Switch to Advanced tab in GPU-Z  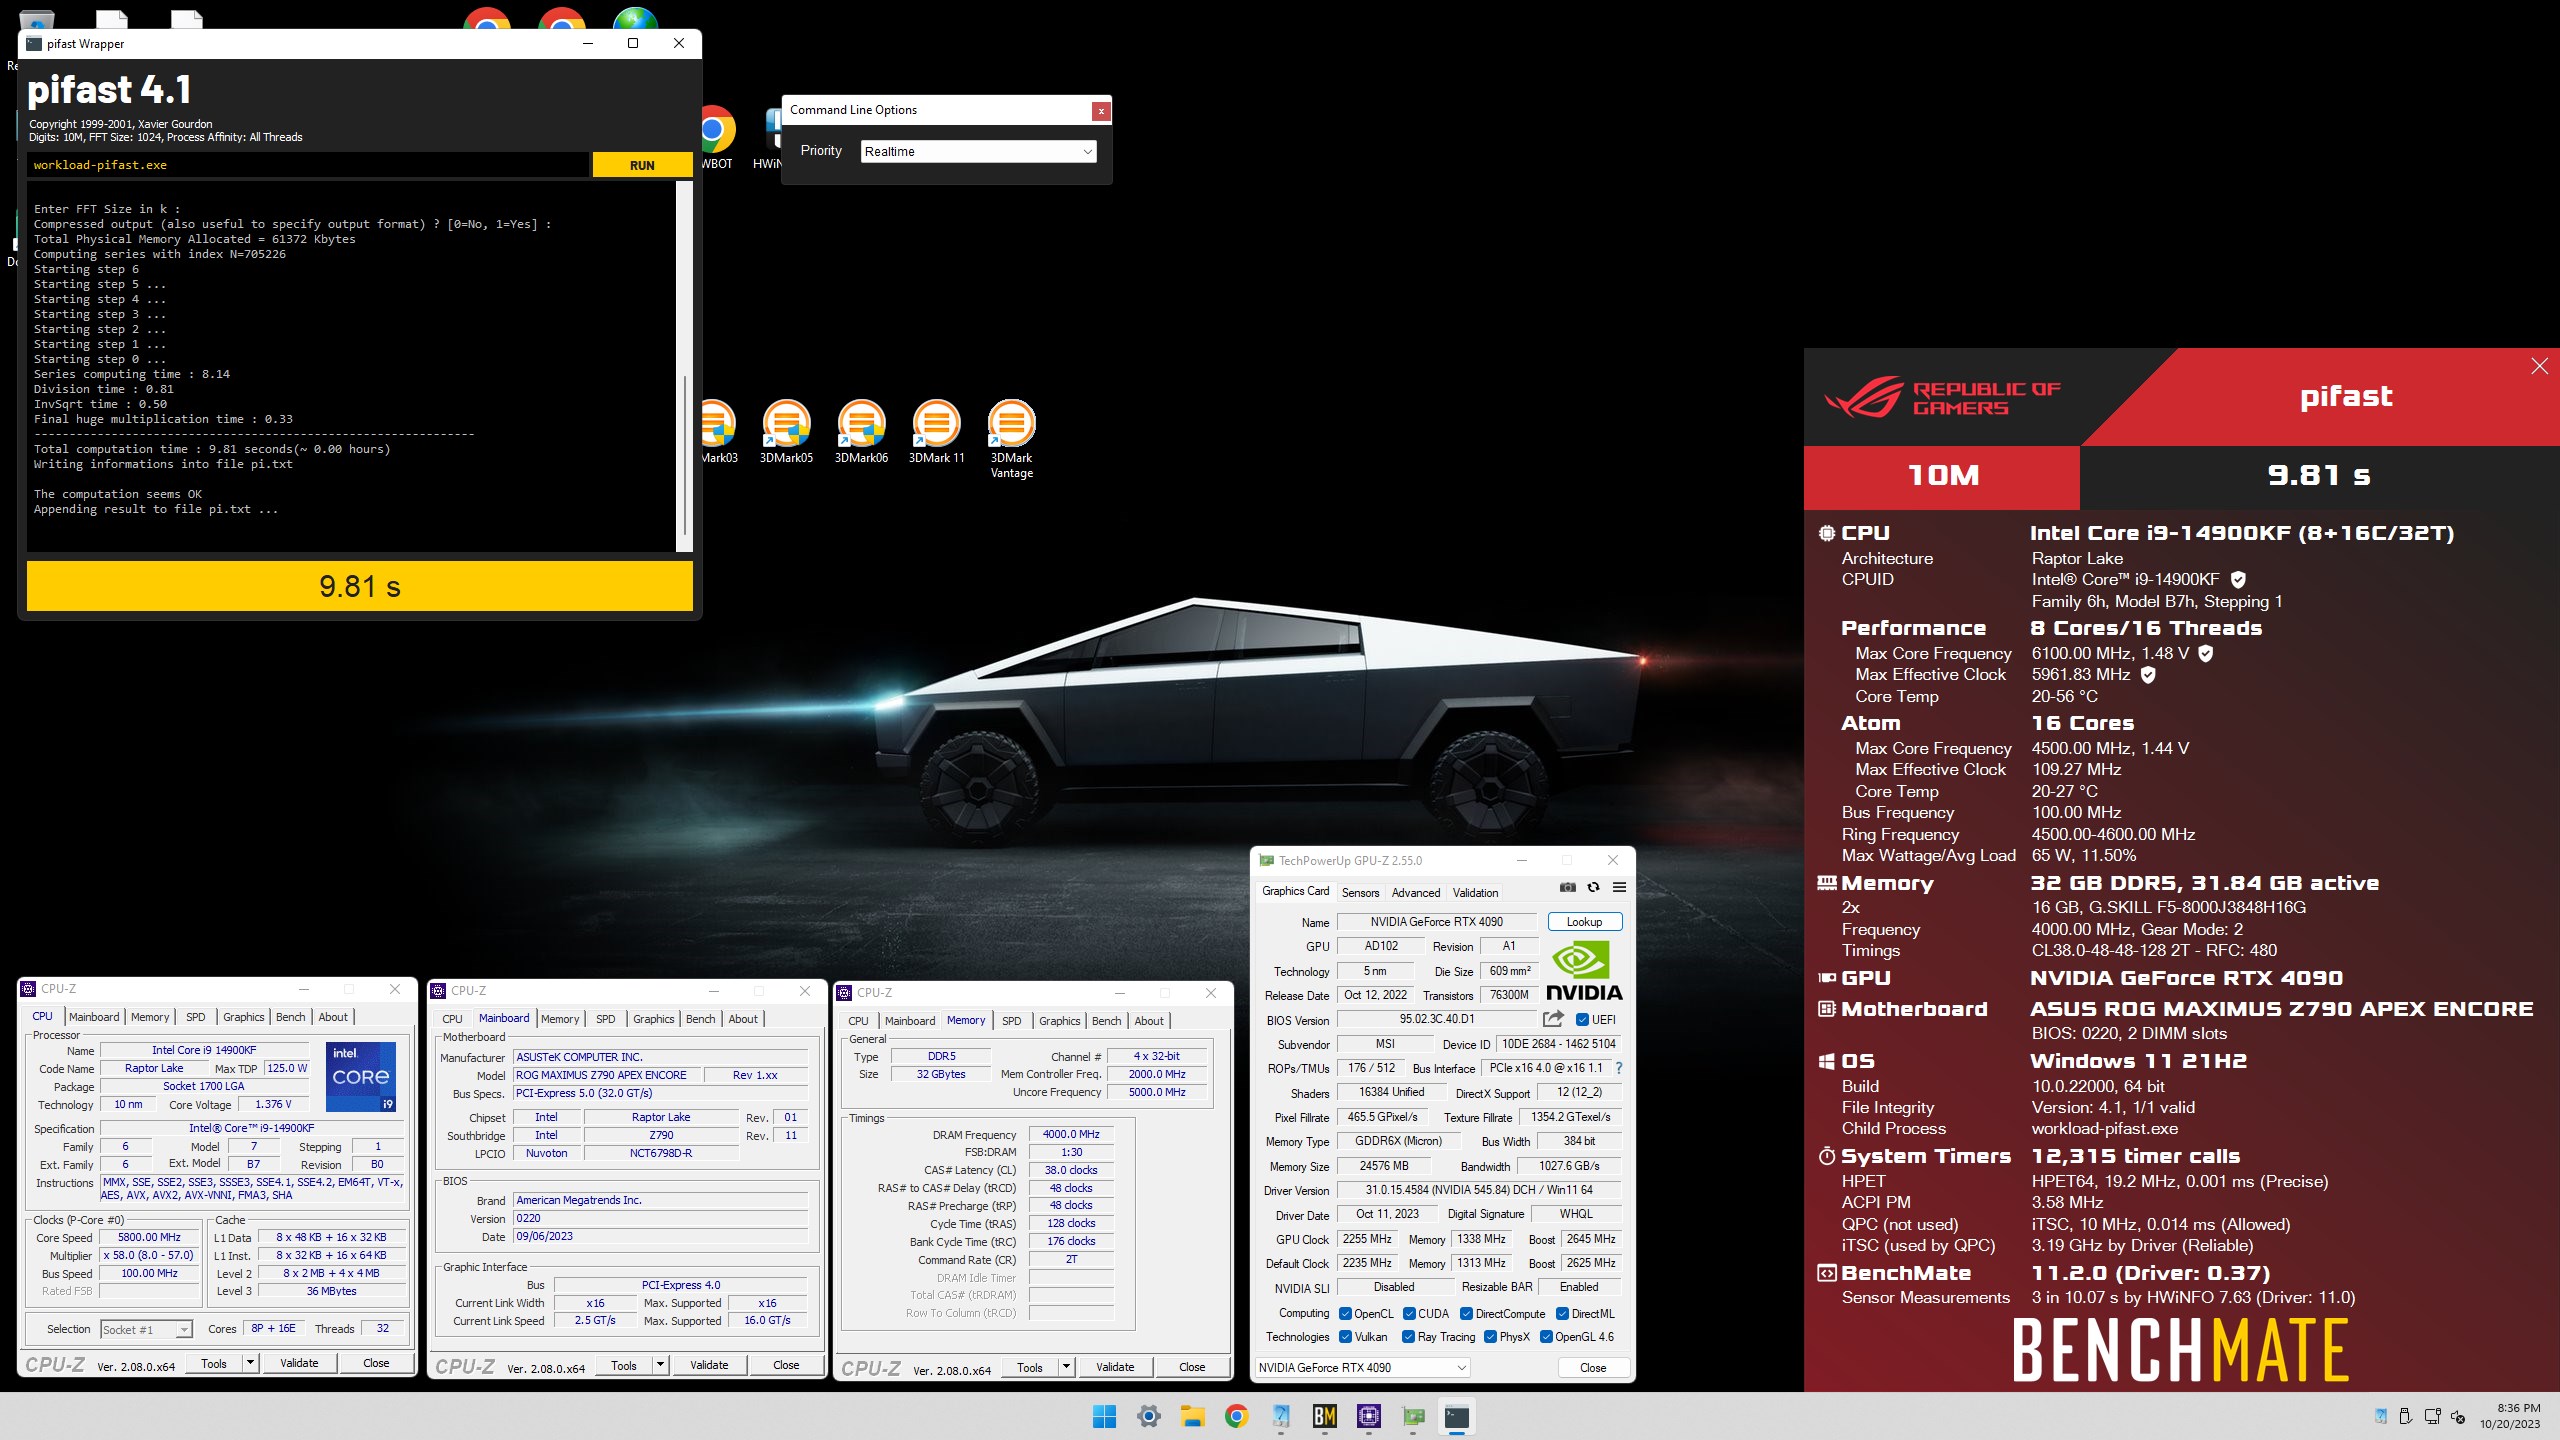point(1416,892)
